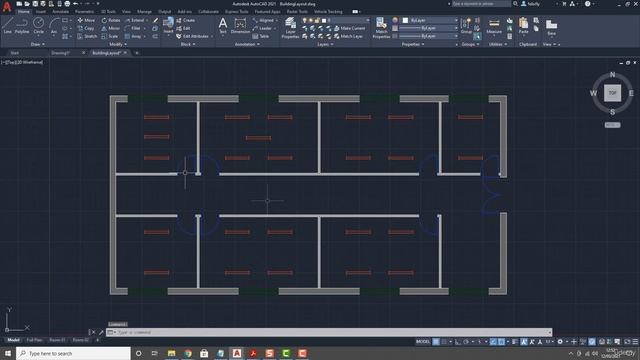This screenshot has height=360, width=640.
Task: Open the Manage ribbon tab
Action: [144, 12]
